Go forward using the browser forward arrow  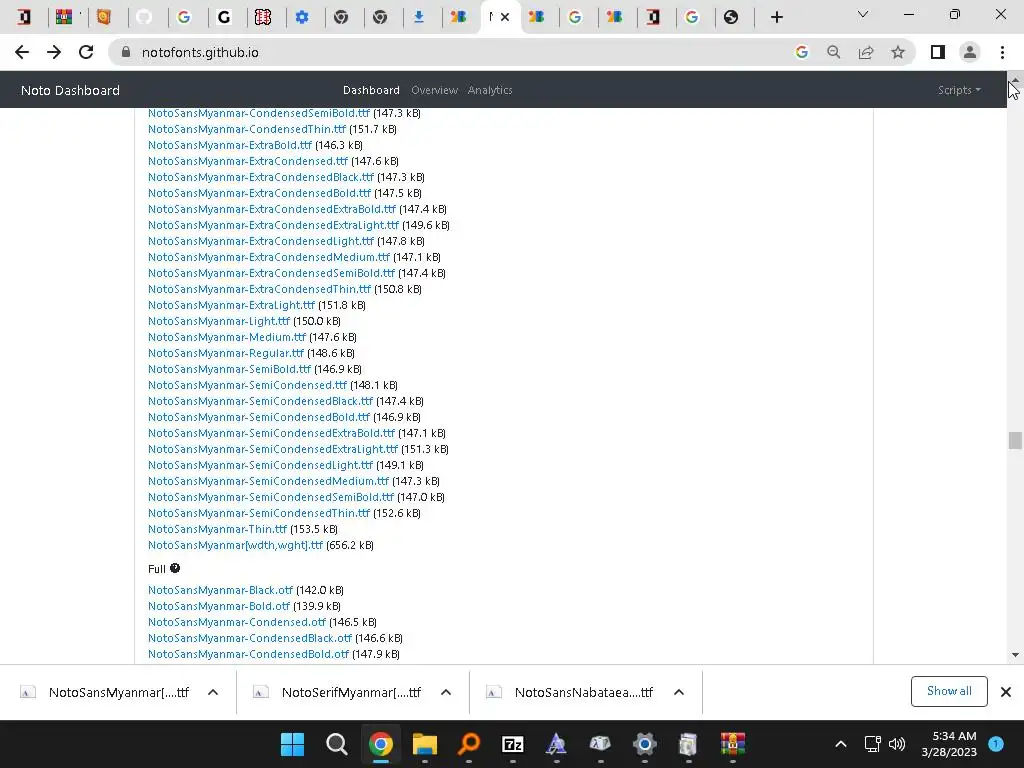tap(54, 52)
